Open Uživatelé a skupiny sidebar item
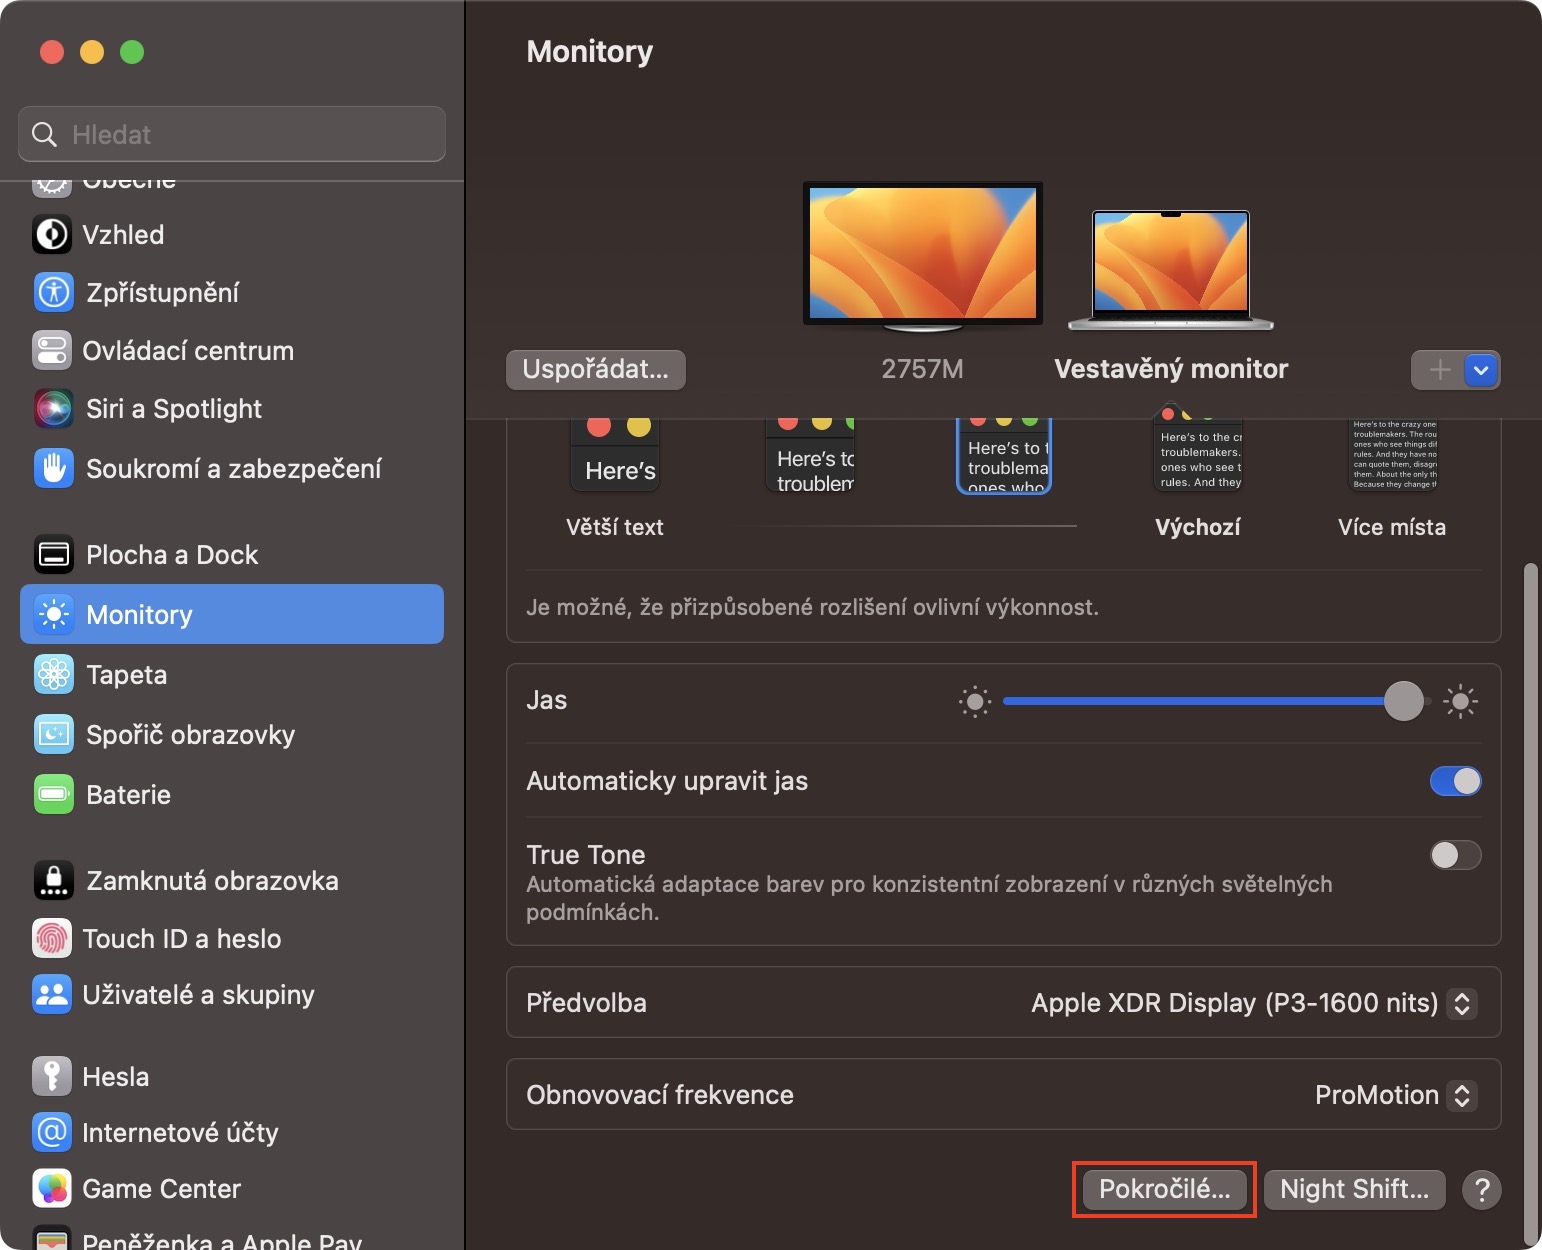This screenshot has height=1250, width=1542. (x=198, y=995)
